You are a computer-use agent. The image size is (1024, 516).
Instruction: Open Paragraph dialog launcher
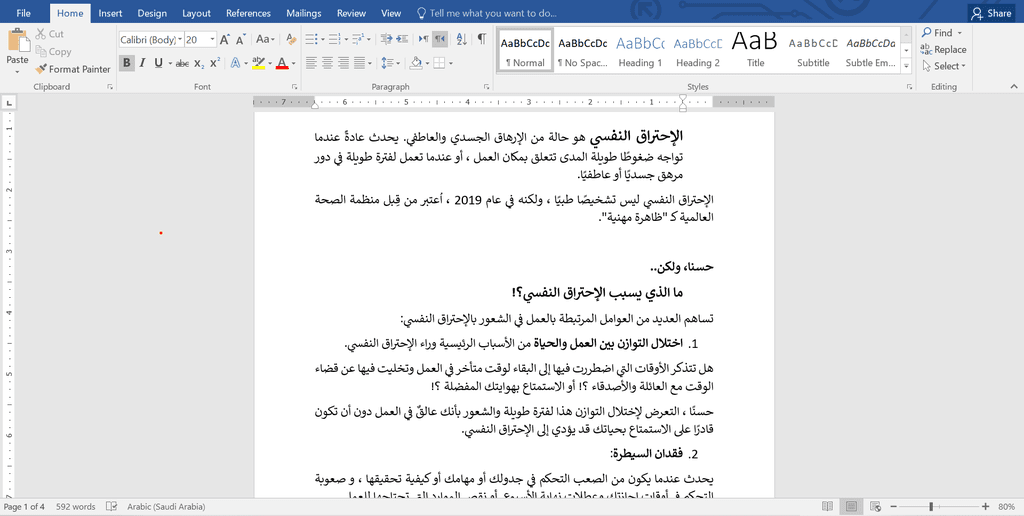(487, 86)
